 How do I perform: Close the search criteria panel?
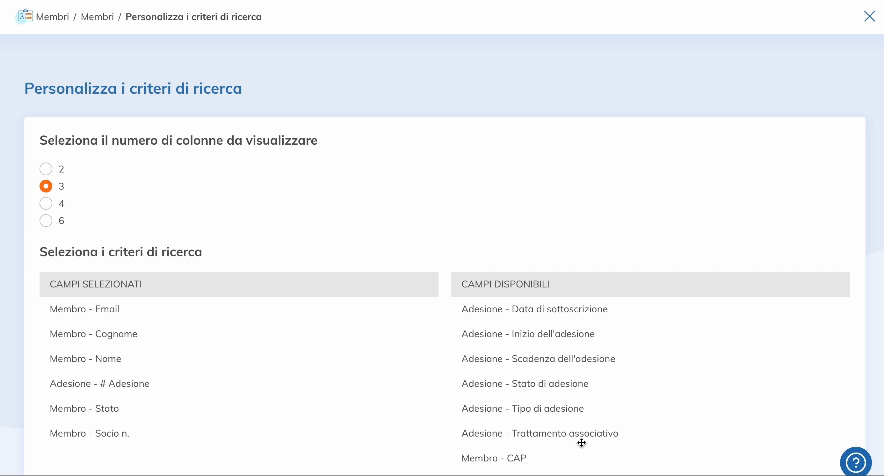coord(868,16)
